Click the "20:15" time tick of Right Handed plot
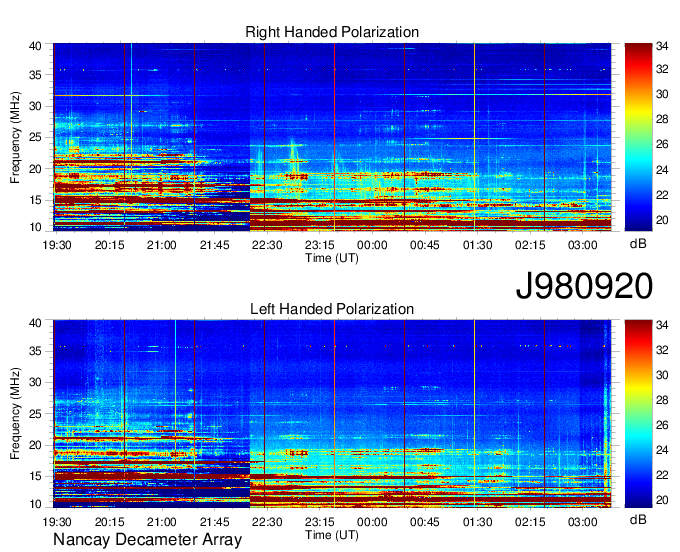Image resolution: width=680 pixels, height=552 pixels. [x=109, y=245]
